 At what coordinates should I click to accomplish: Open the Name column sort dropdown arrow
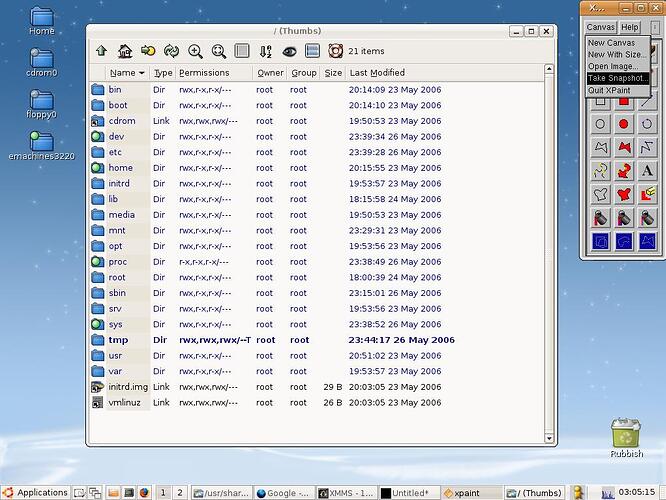pos(142,73)
